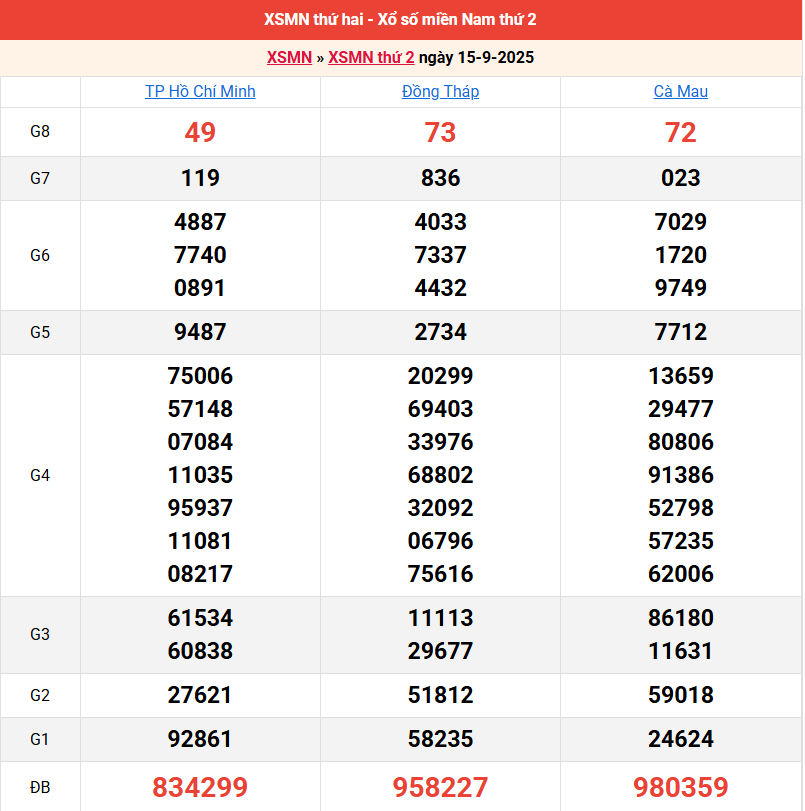Click G5 number 9487
Image resolution: width=805 pixels, height=811 pixels.
pos(200,332)
